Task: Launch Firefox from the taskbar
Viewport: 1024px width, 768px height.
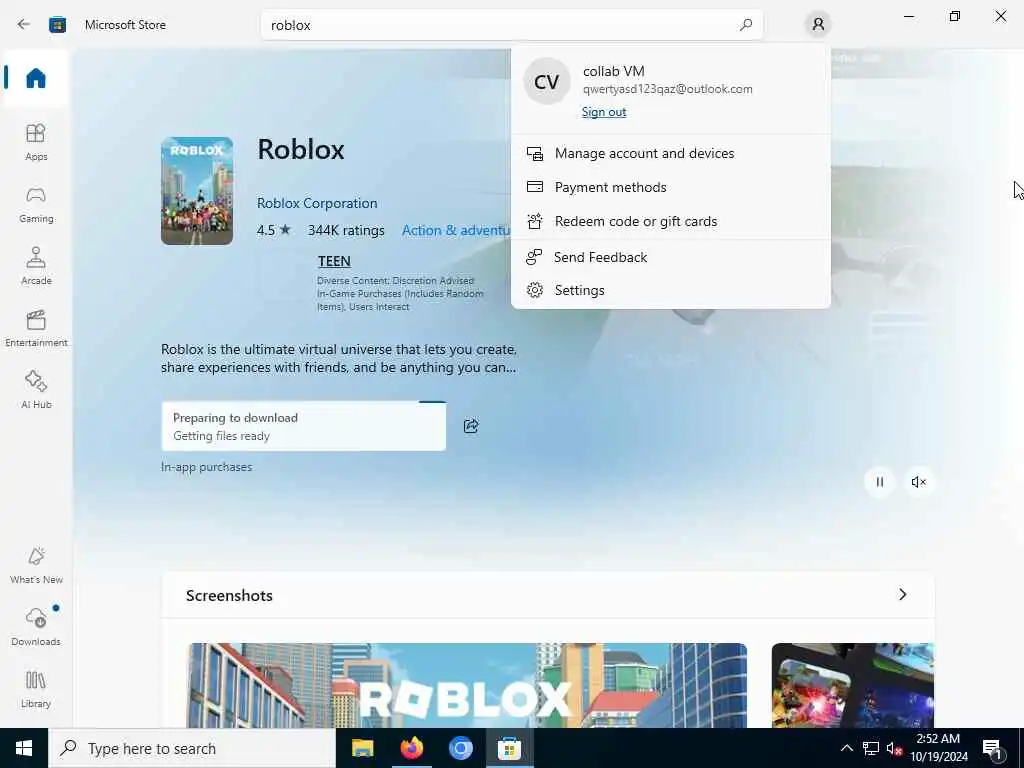Action: tap(411, 748)
